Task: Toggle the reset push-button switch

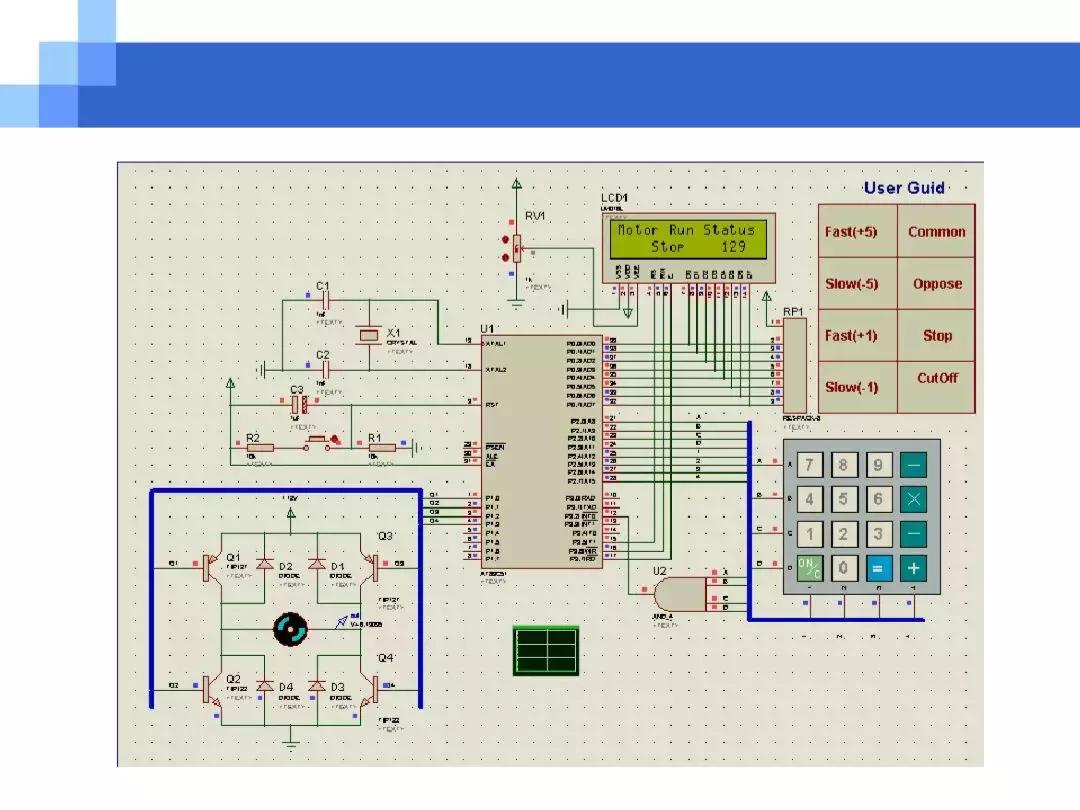Action: (318, 444)
